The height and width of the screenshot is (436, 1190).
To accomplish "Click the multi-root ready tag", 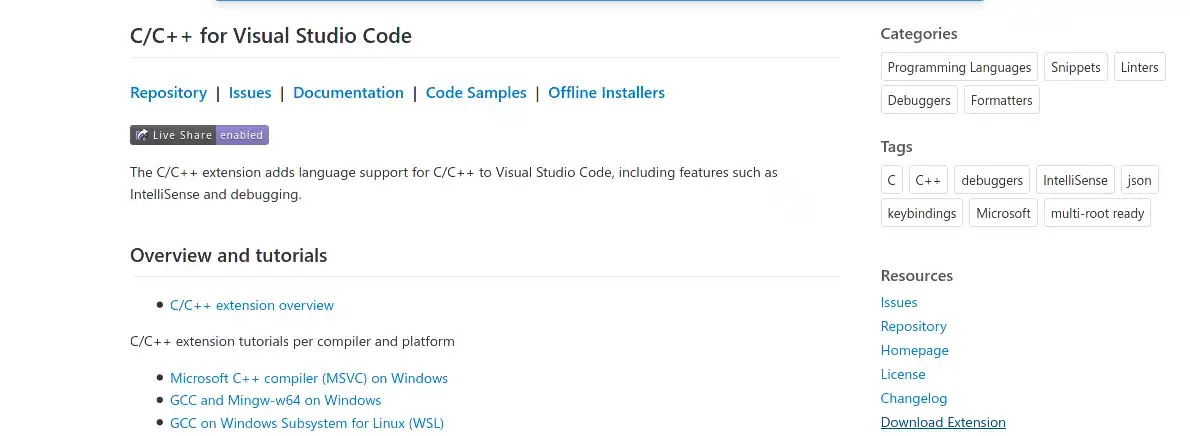I will 1097,213.
